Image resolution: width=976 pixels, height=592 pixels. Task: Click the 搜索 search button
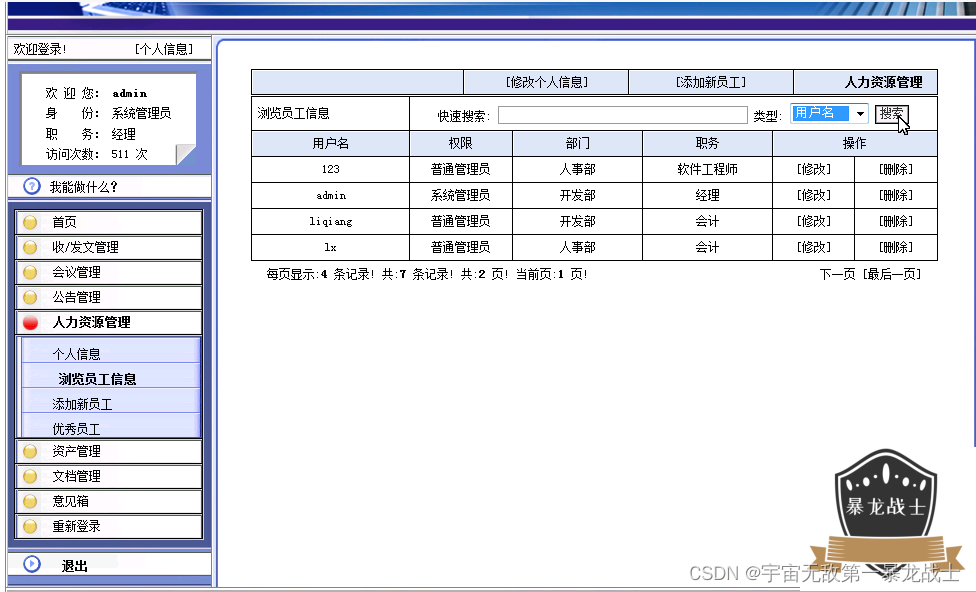click(x=893, y=113)
